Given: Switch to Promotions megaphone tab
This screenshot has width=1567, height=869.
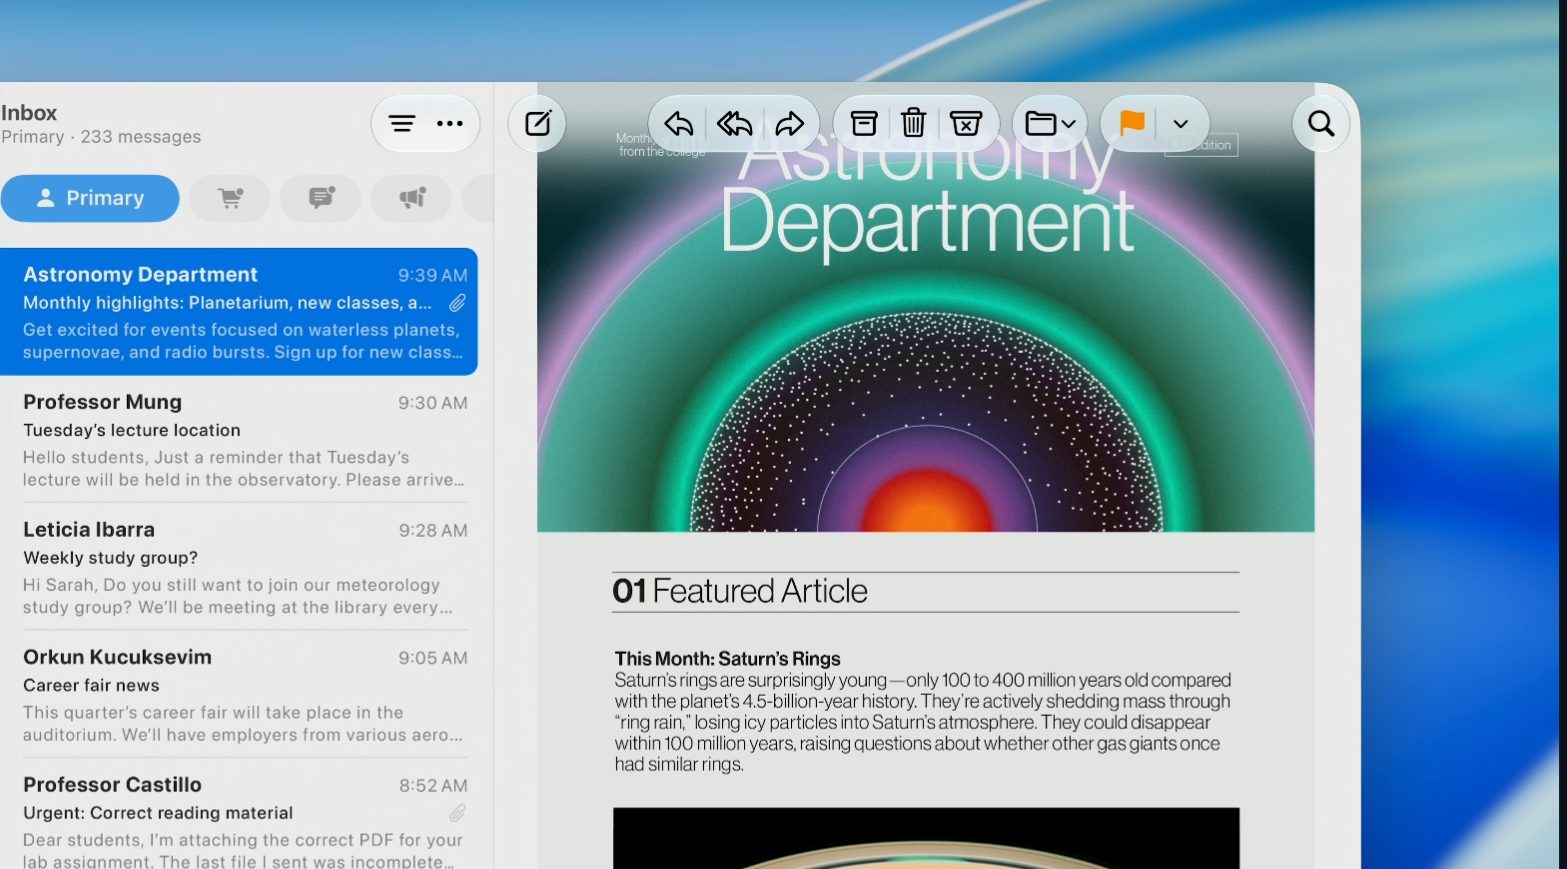Looking at the screenshot, I should click(x=412, y=198).
